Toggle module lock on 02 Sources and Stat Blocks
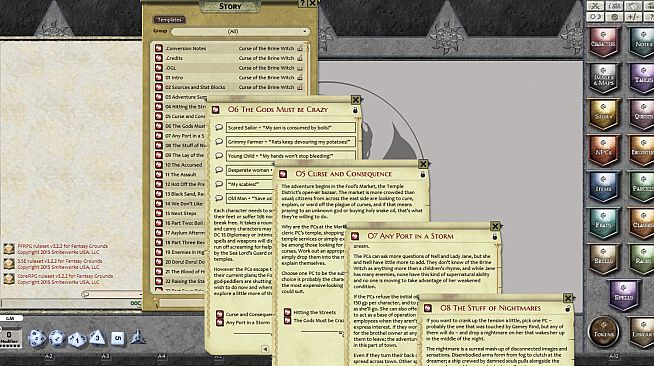The height and width of the screenshot is (366, 654). click(300, 87)
